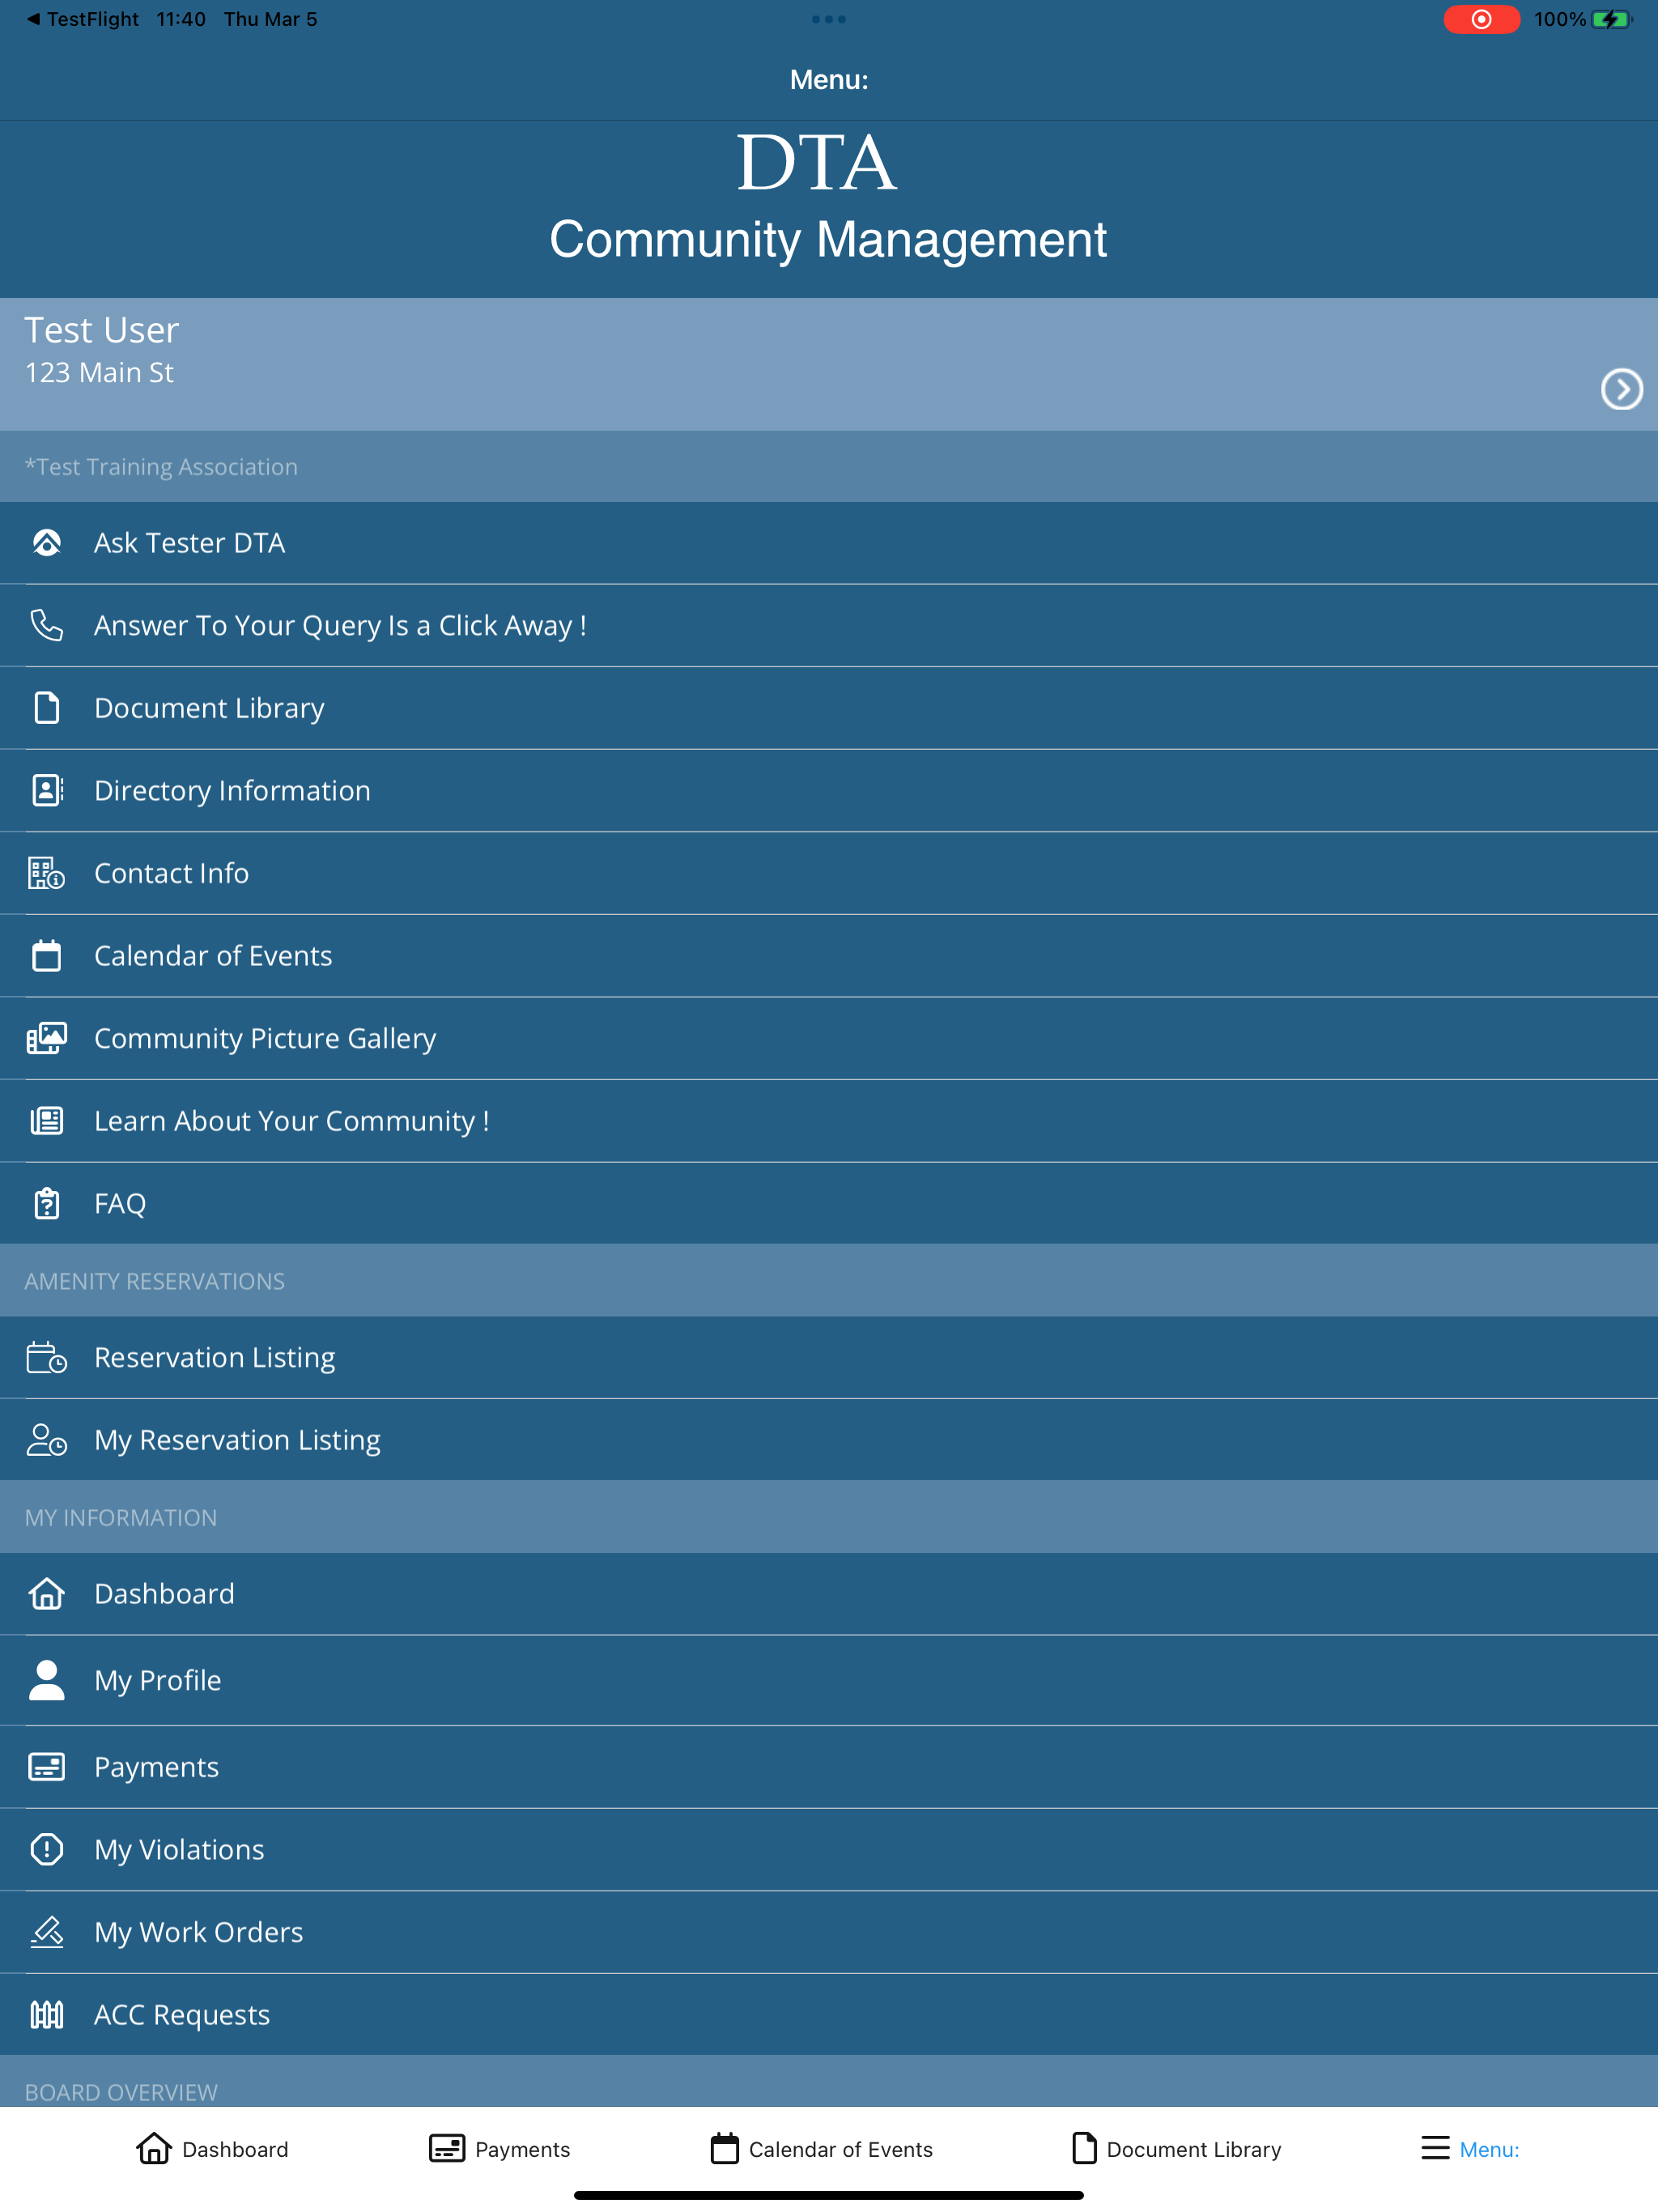
Task: Tap the hamburger menu icon in bottom bar
Action: 1435,2148
